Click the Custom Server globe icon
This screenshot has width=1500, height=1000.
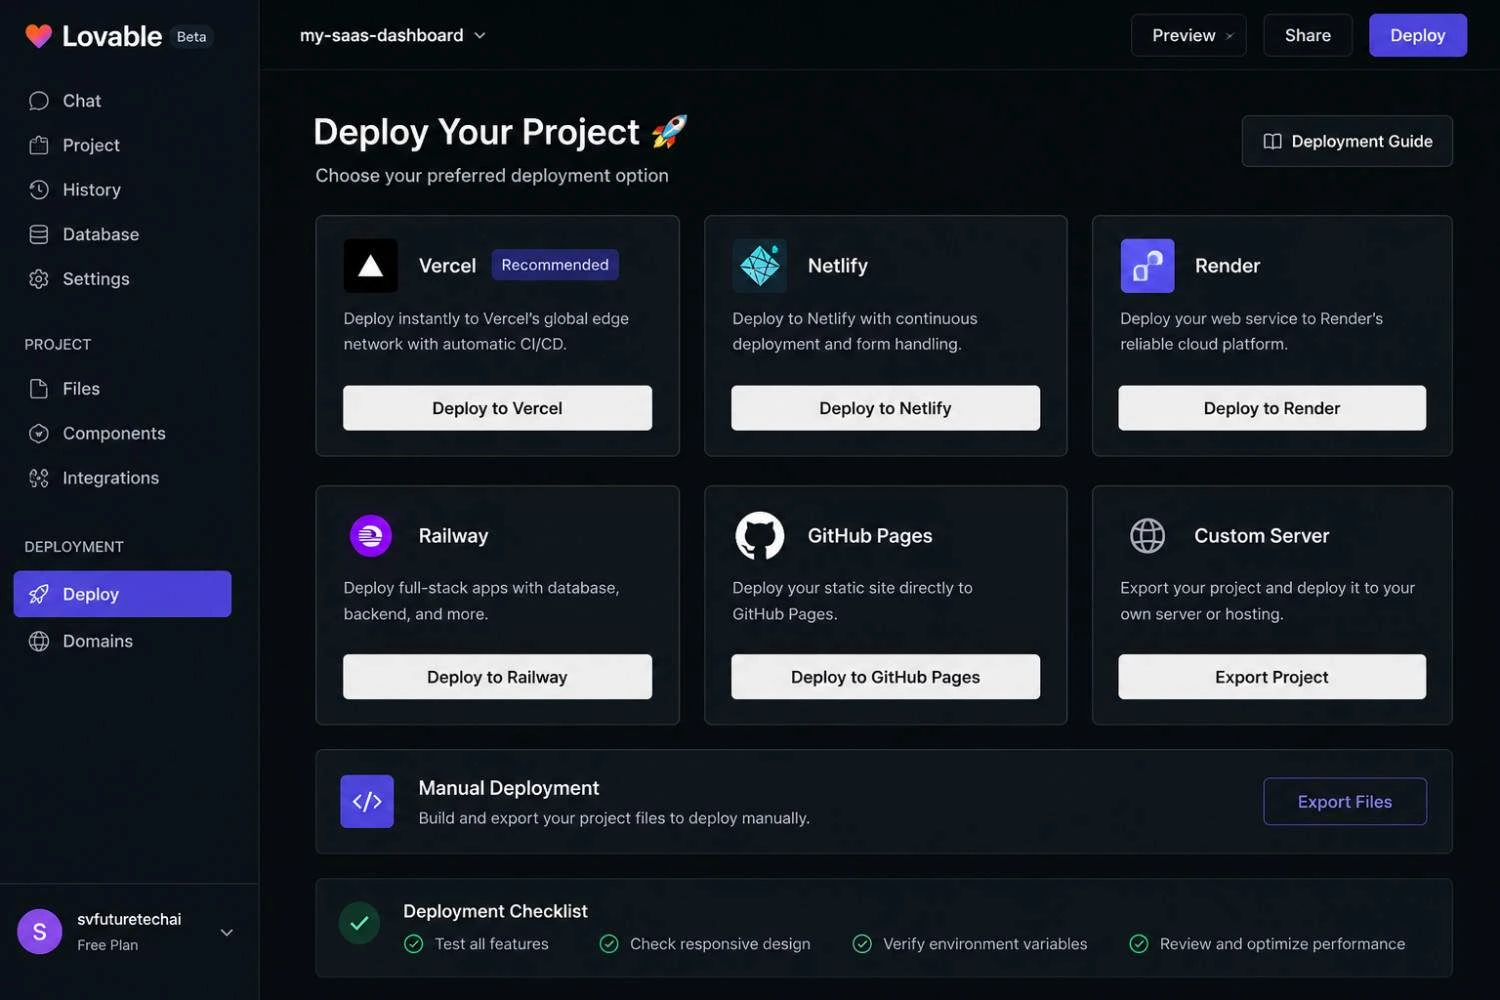[1147, 536]
